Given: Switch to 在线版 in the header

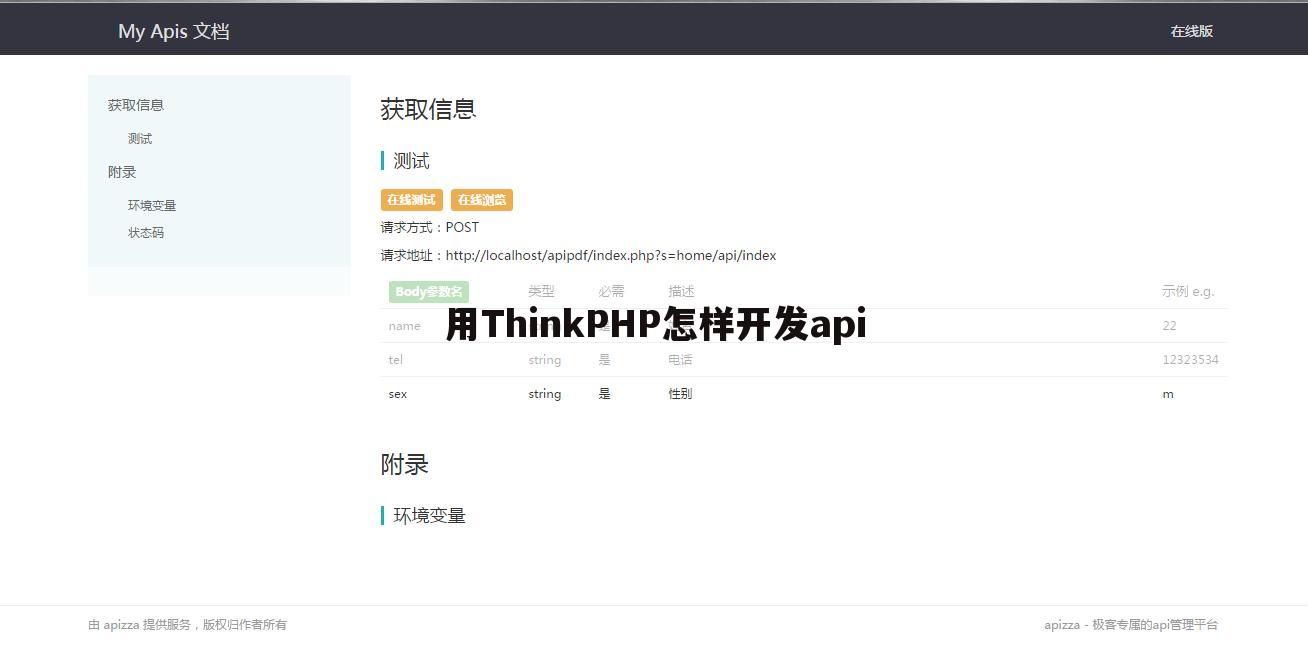Looking at the screenshot, I should [x=1191, y=31].
